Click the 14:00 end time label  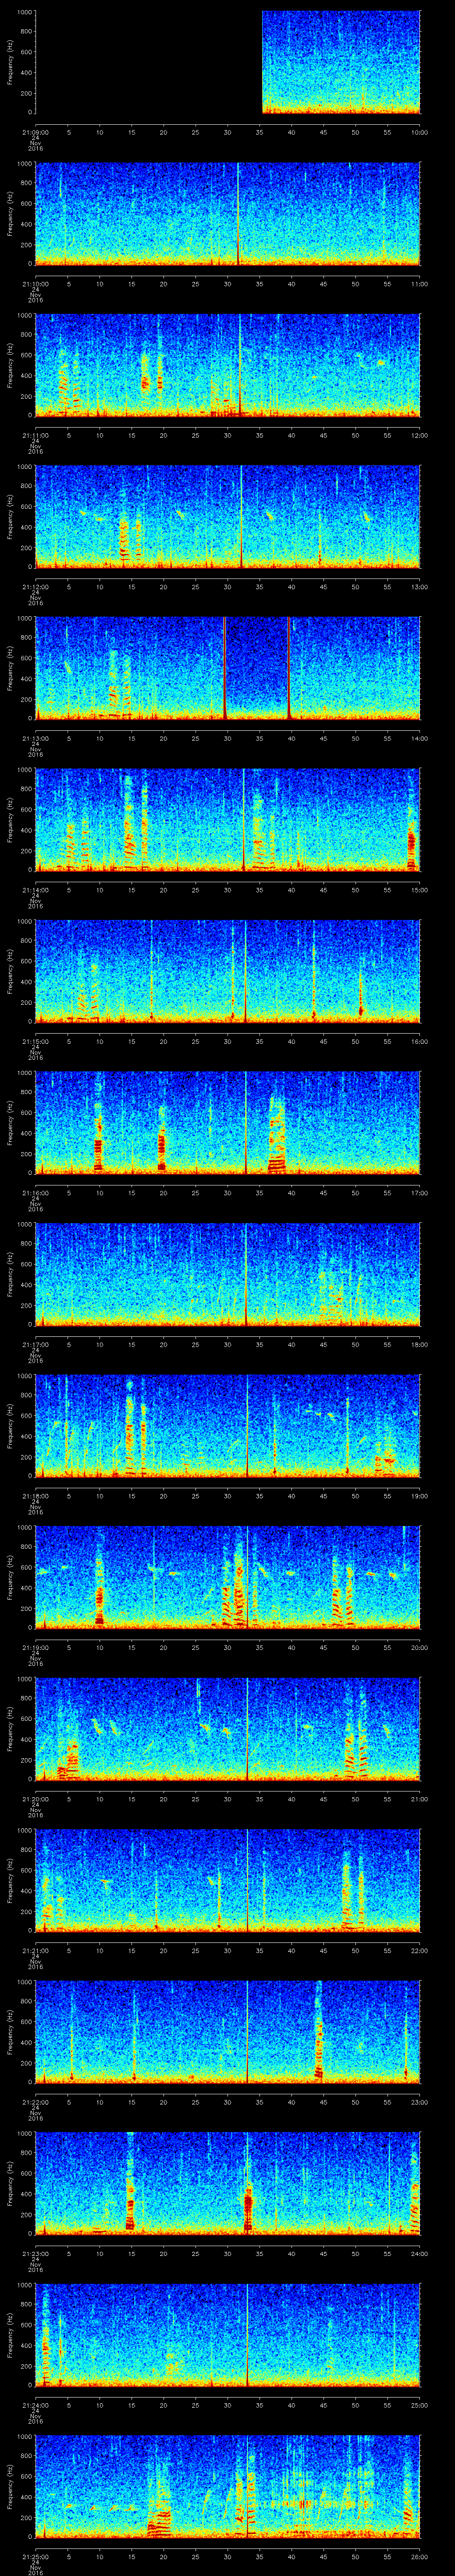pos(419,738)
